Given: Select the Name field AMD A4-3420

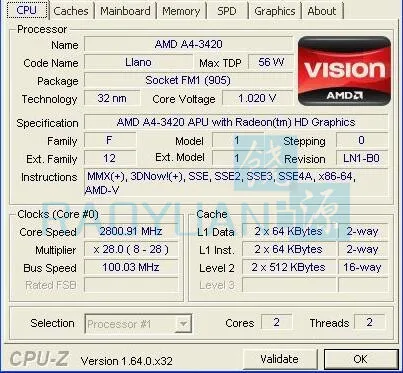Looking at the screenshot, I should coord(188,44).
